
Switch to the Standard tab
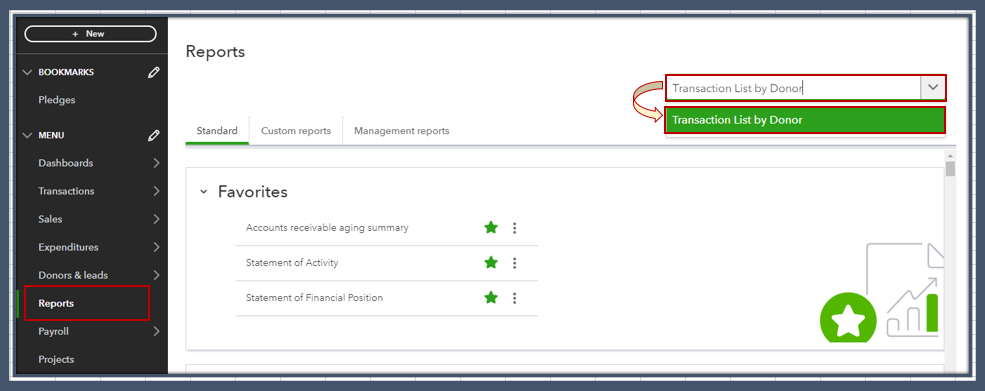pos(217,131)
